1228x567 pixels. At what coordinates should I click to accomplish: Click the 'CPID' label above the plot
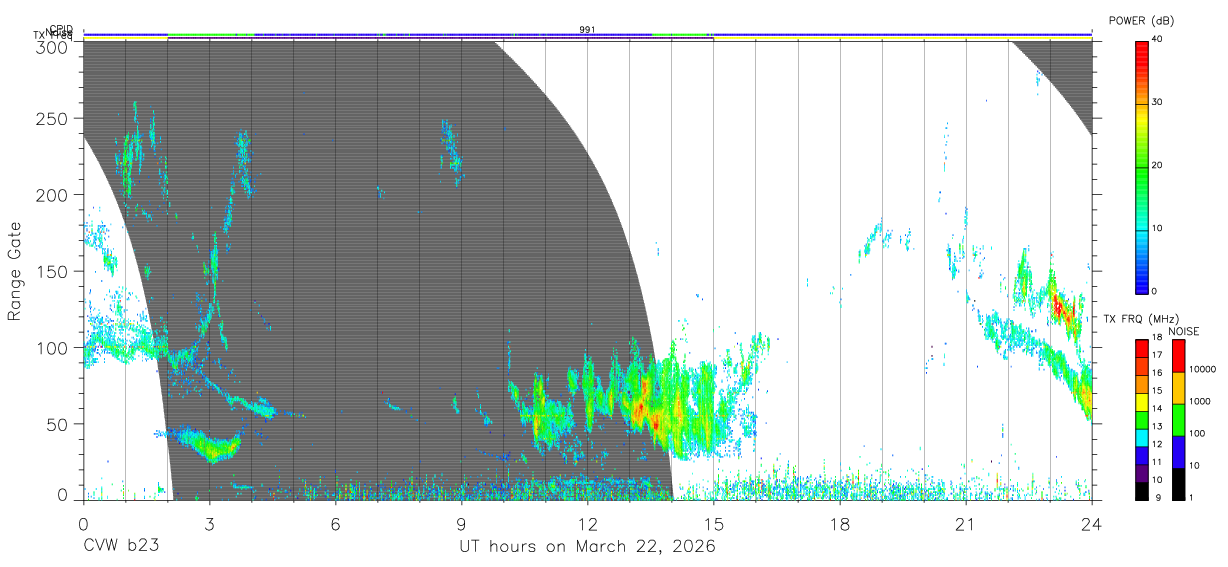(61, 30)
